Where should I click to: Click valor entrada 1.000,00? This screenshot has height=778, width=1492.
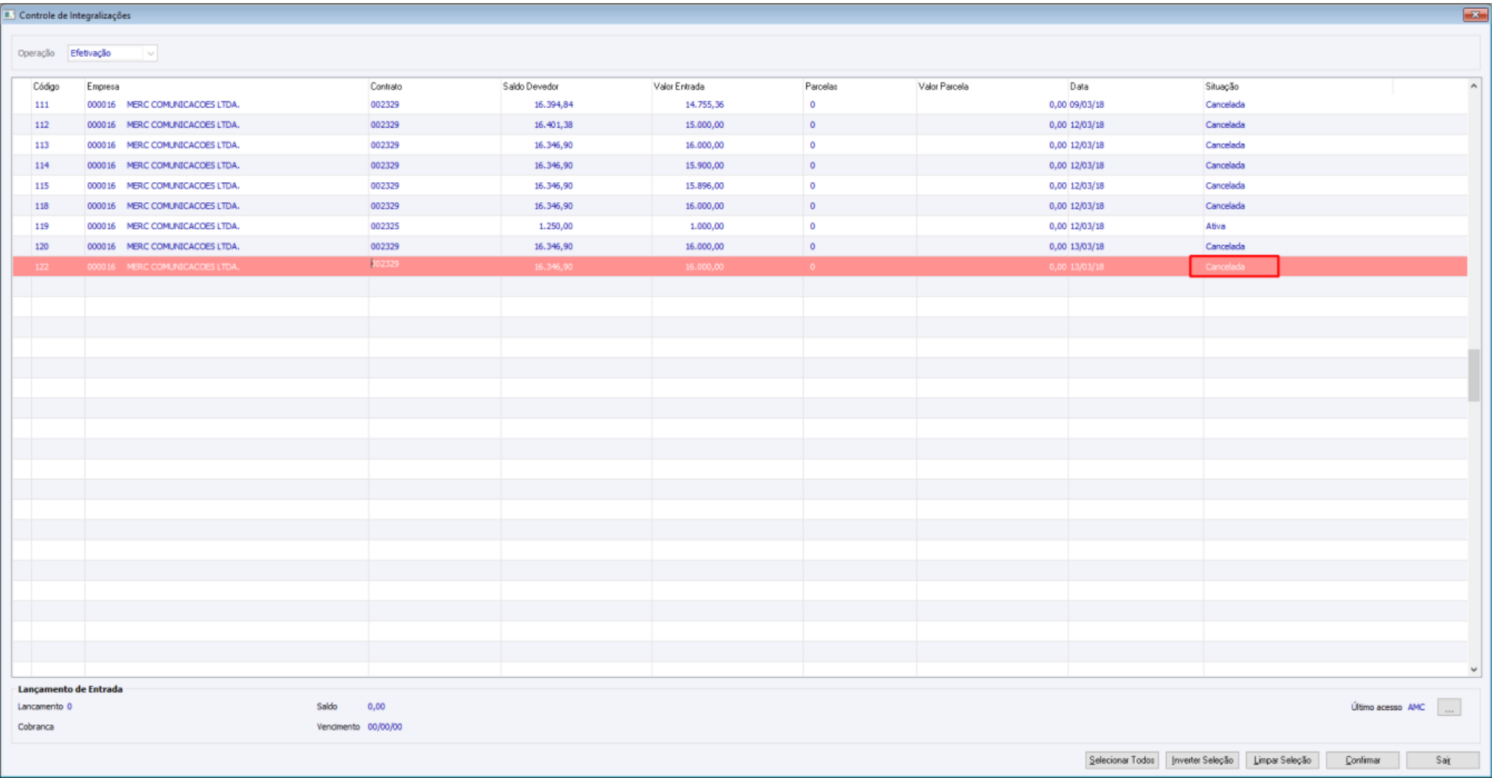coord(707,226)
